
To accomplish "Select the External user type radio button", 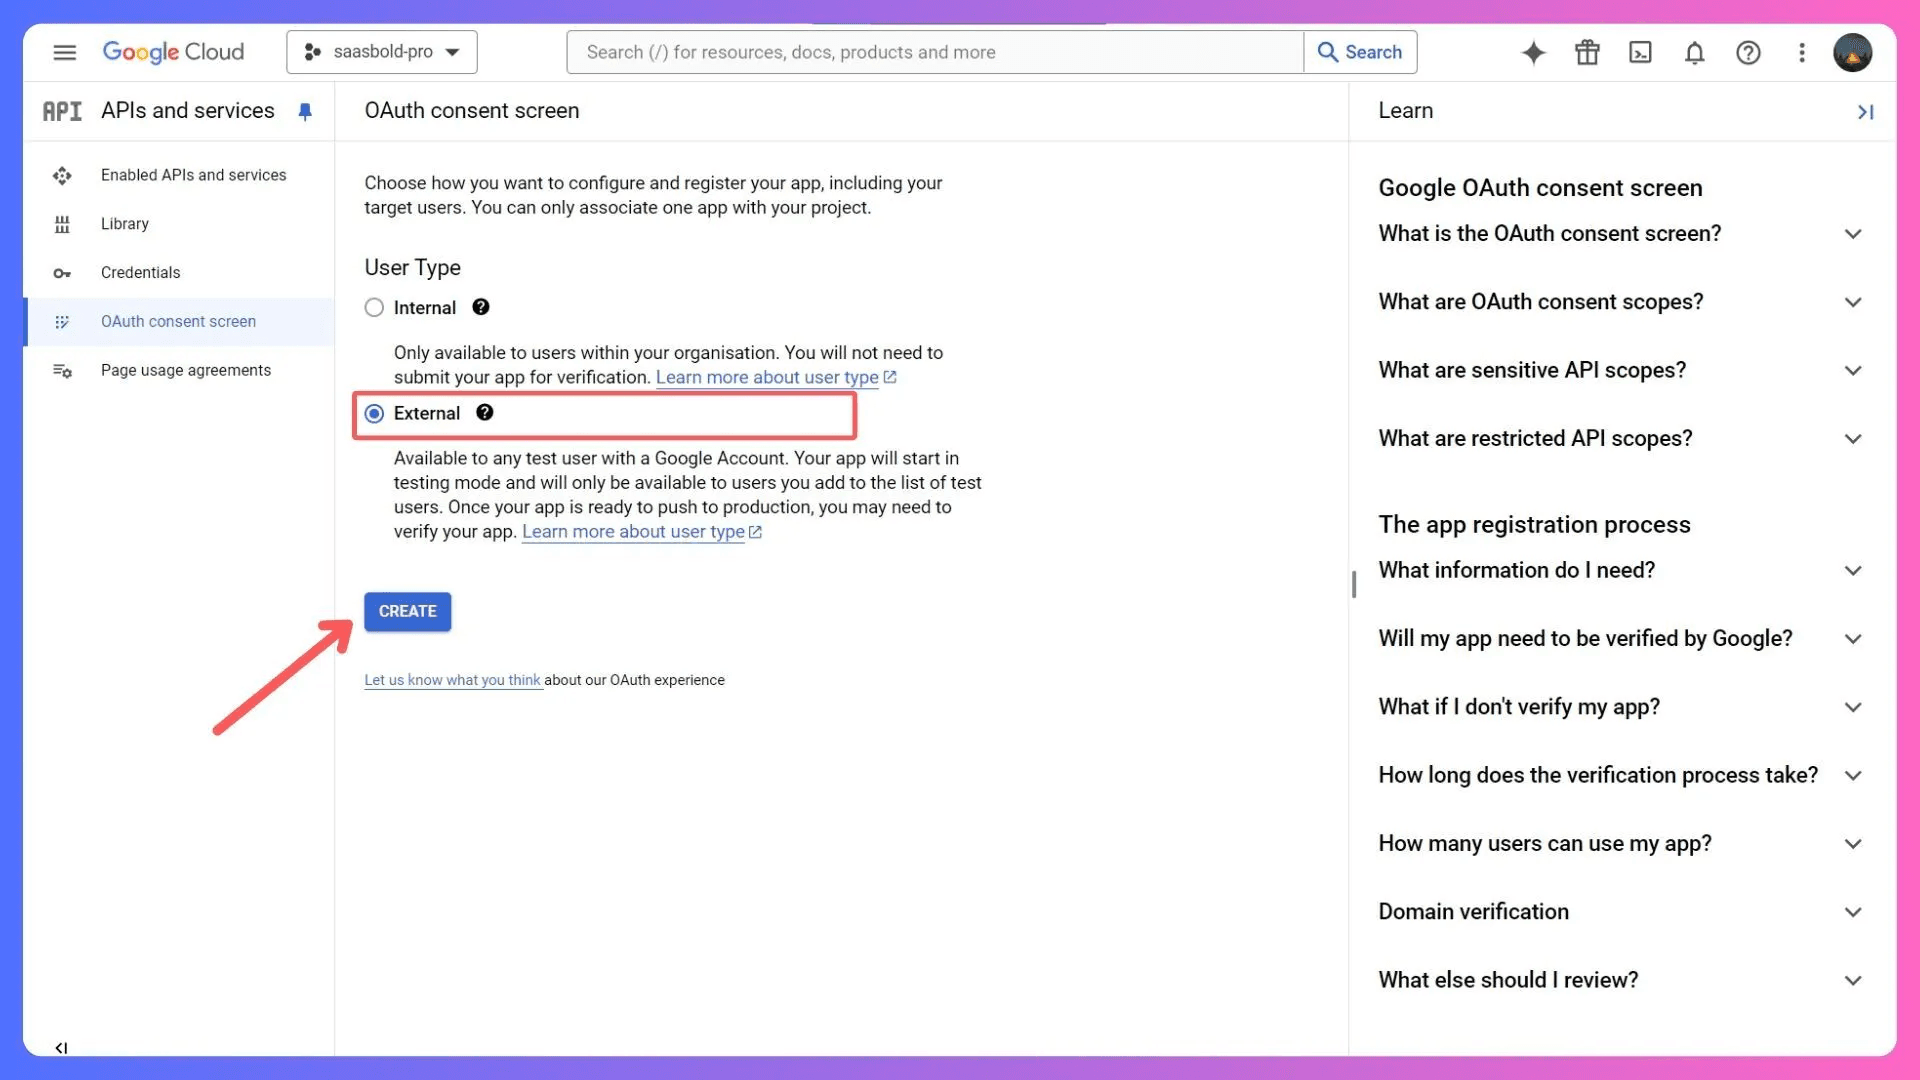I will click(x=373, y=413).
